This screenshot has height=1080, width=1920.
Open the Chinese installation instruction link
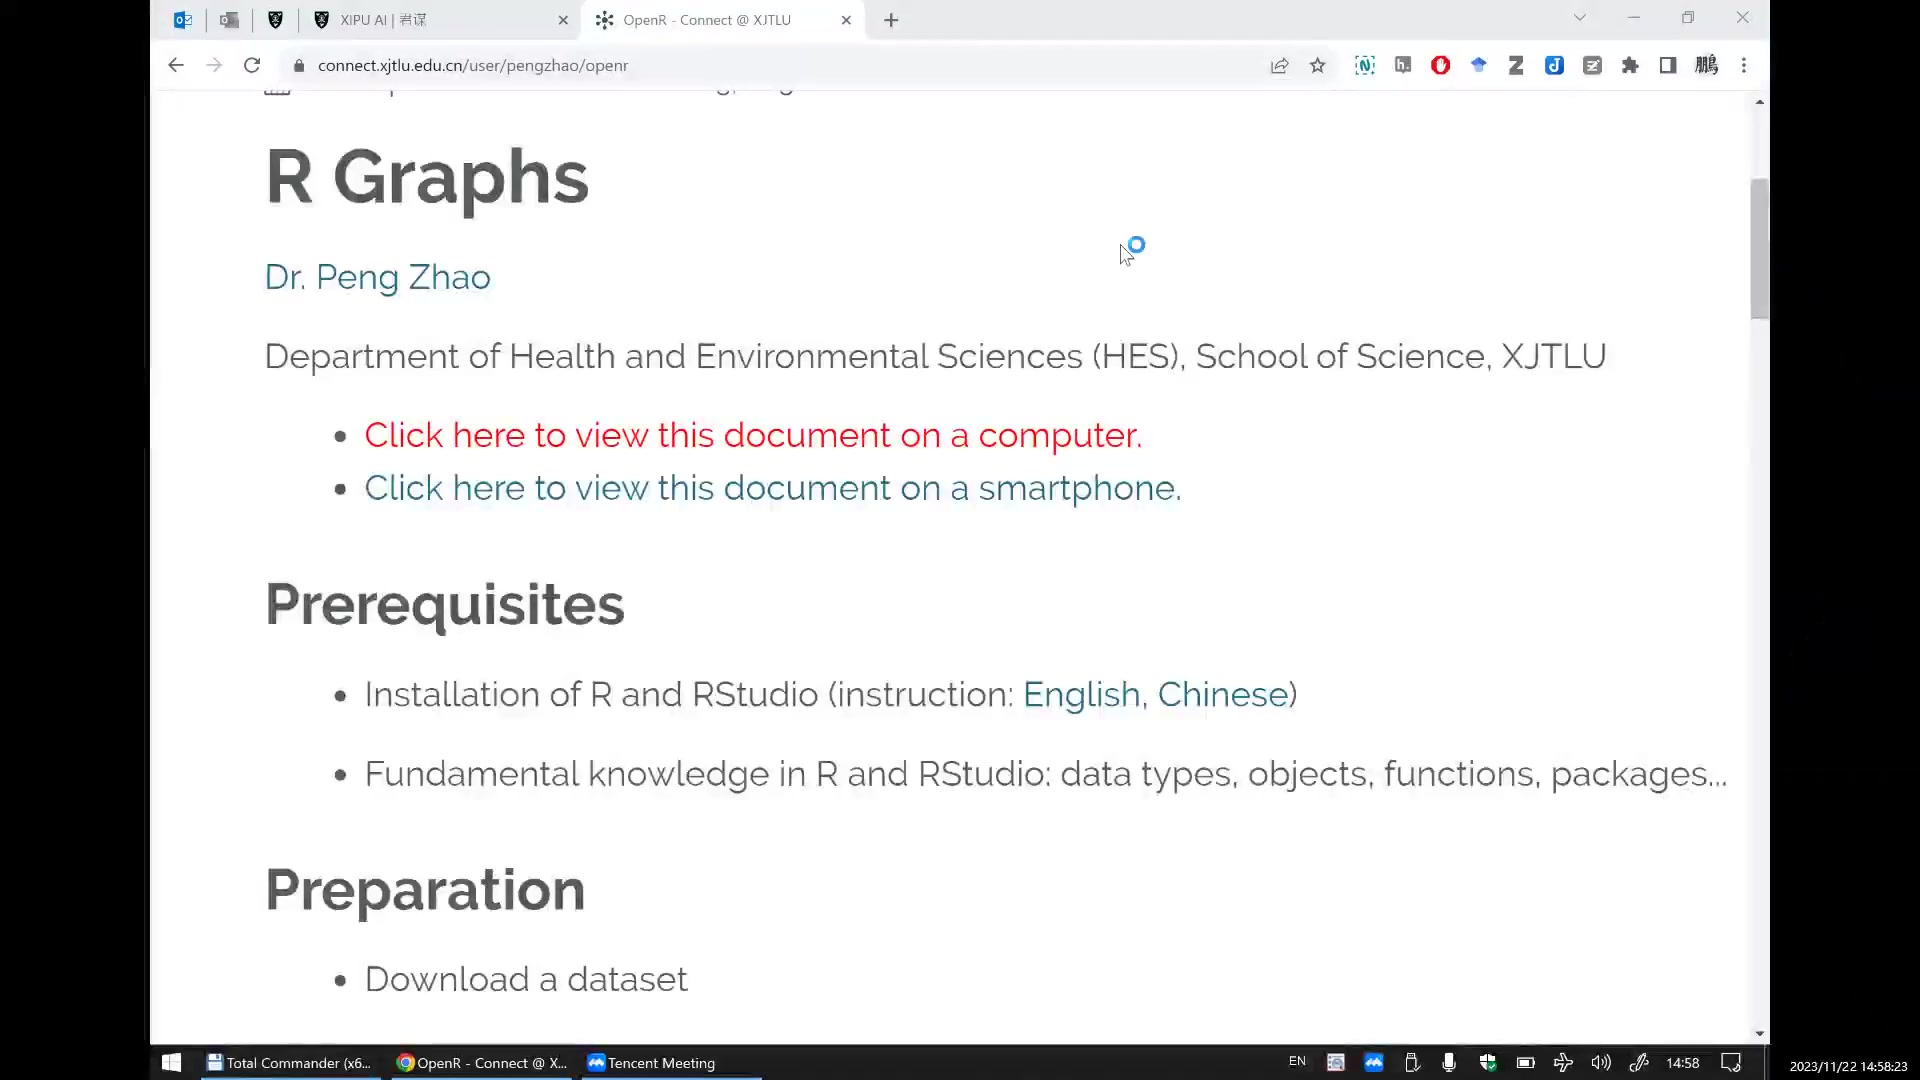1222,694
